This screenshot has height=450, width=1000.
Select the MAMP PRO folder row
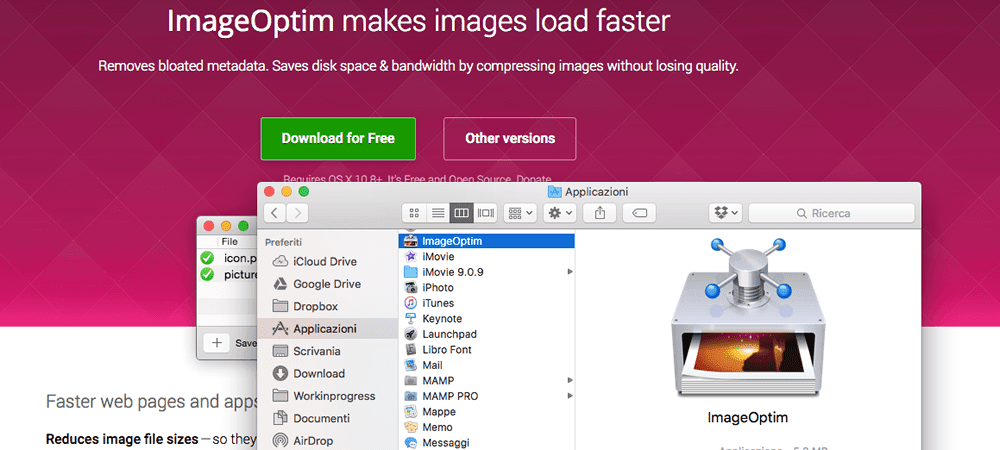(x=487, y=396)
